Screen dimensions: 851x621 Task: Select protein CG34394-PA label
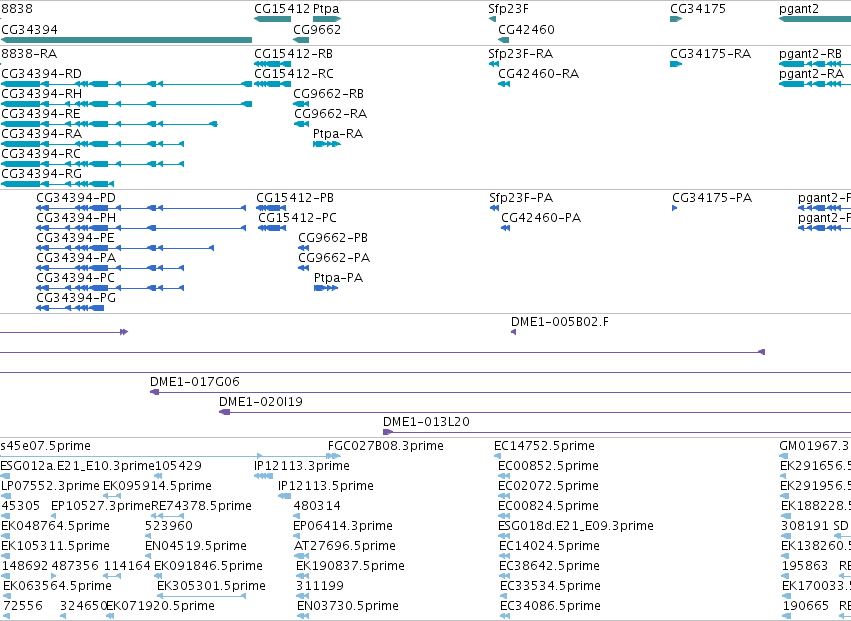[76, 258]
